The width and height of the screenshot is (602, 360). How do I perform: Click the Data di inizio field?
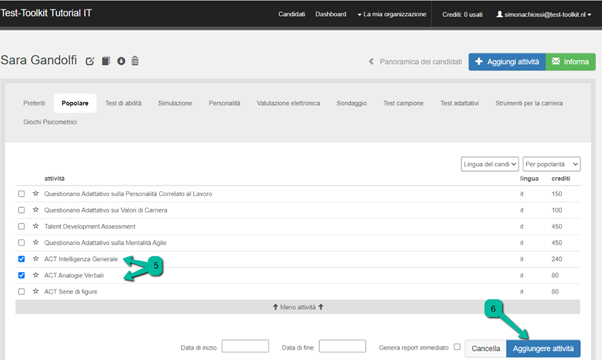[x=245, y=346]
